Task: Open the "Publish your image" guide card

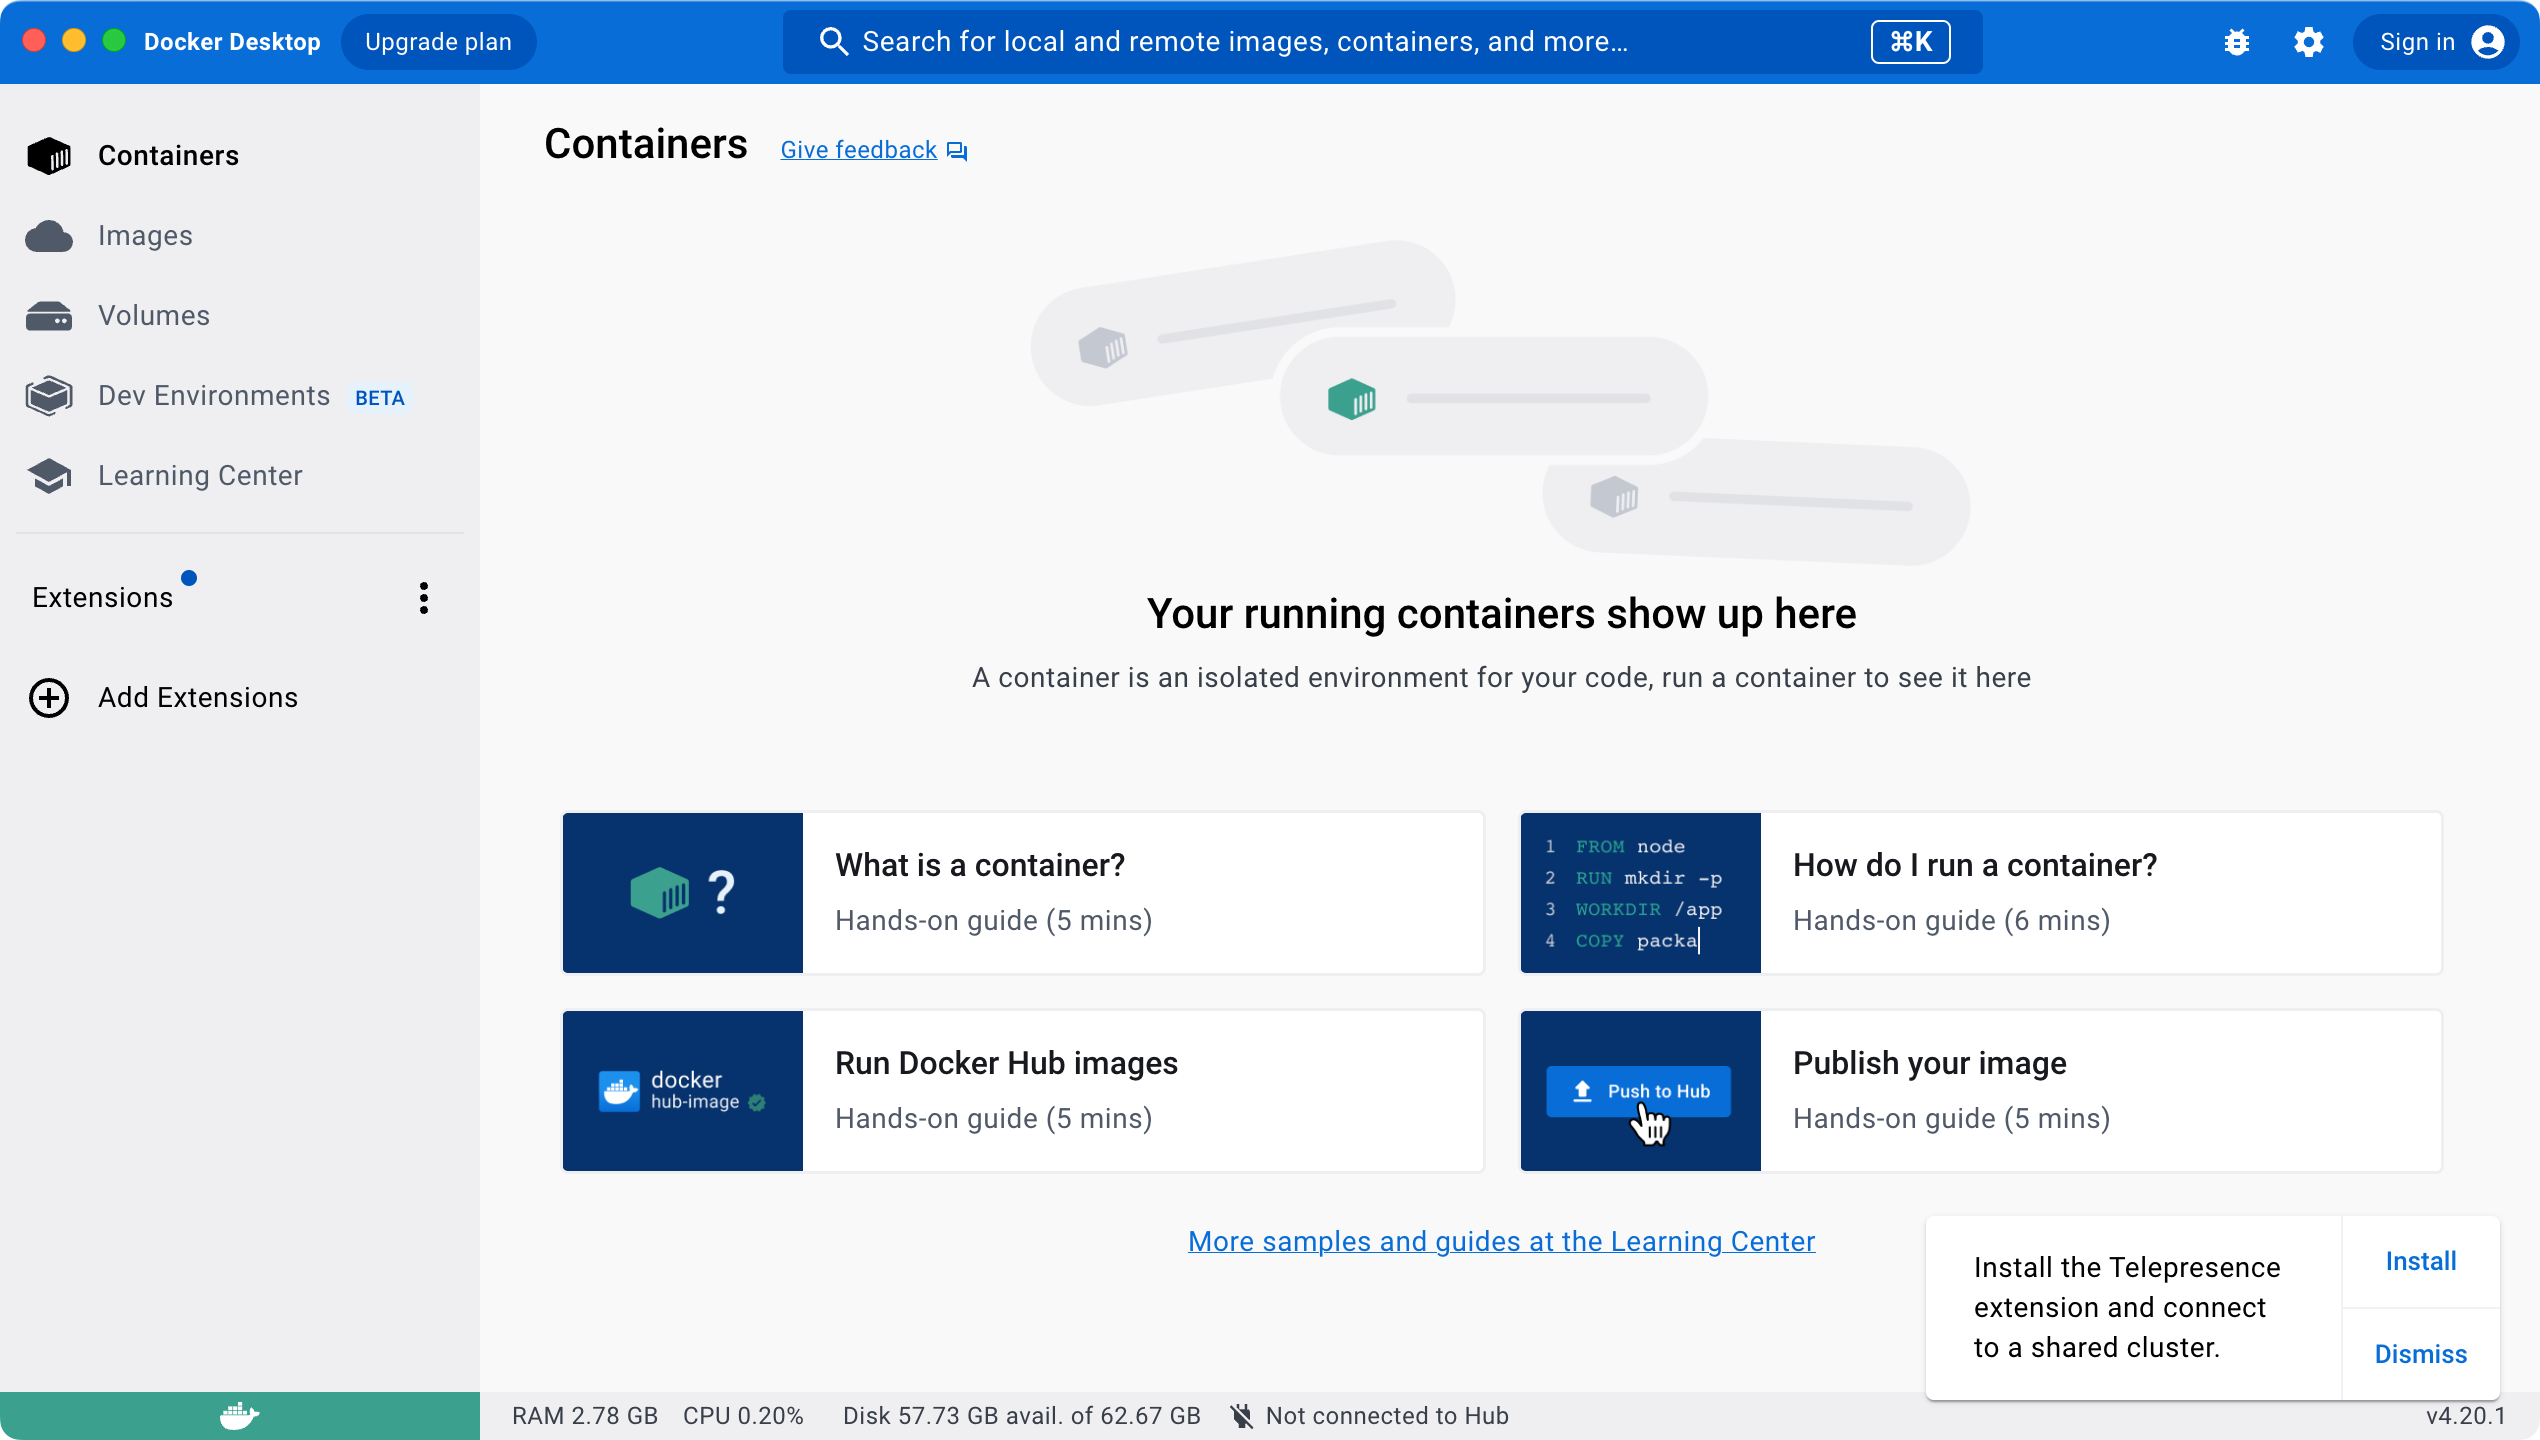Action: (x=1980, y=1090)
